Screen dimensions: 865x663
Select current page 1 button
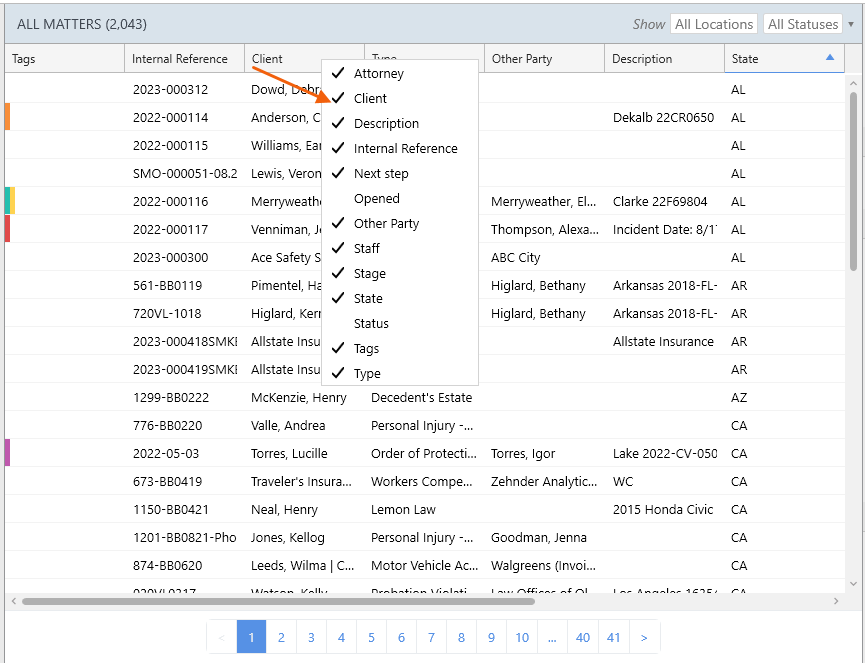(252, 637)
